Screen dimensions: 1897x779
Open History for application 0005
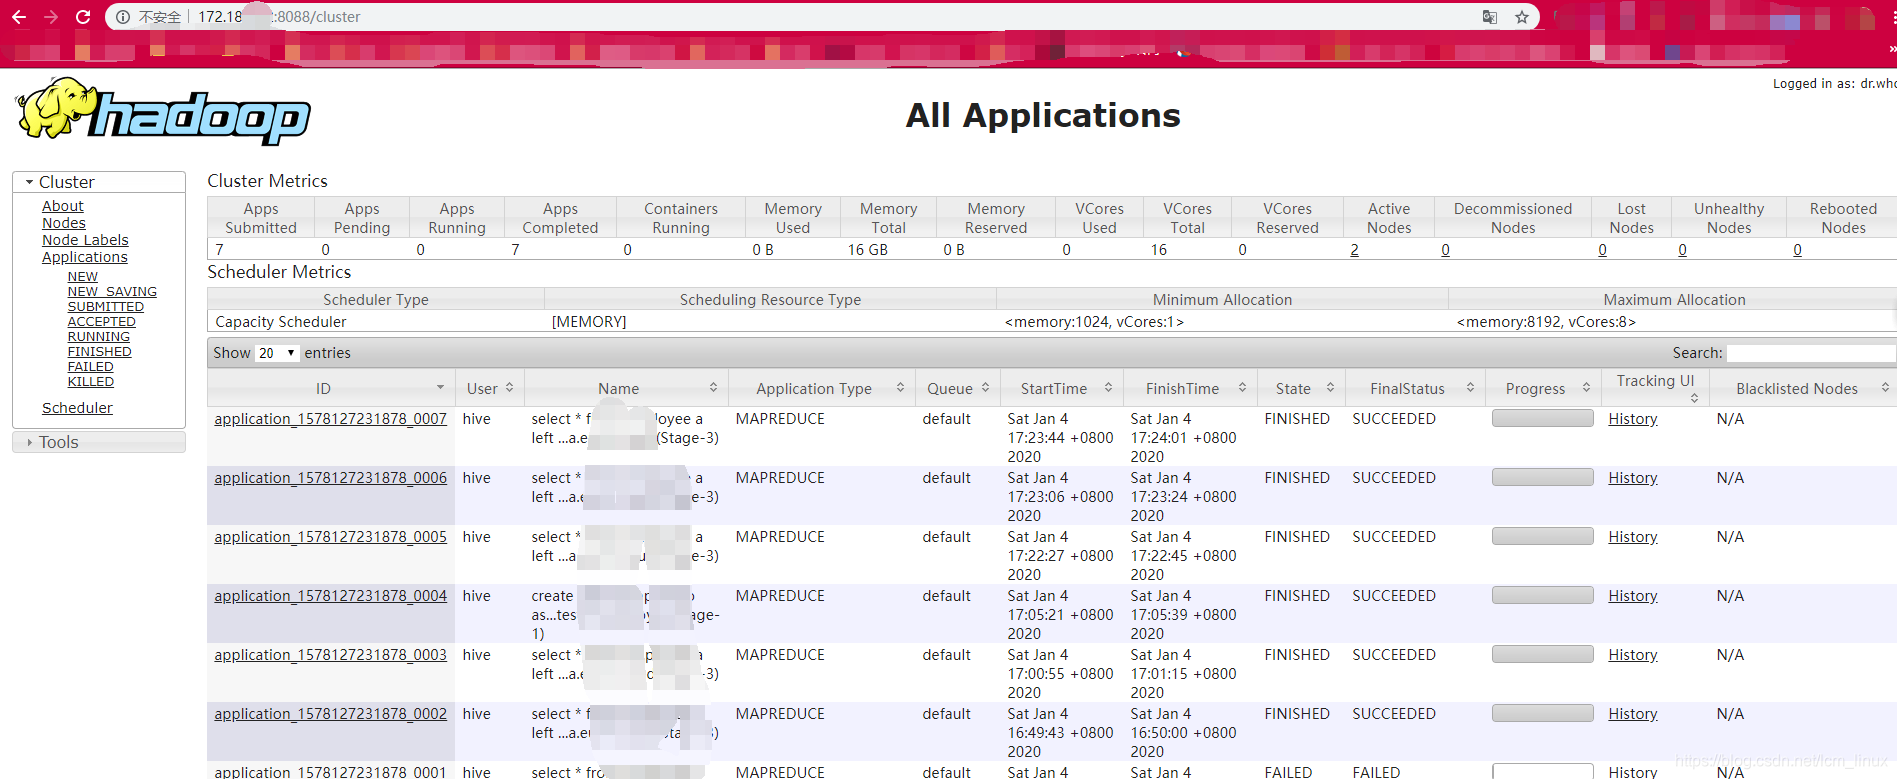1633,537
